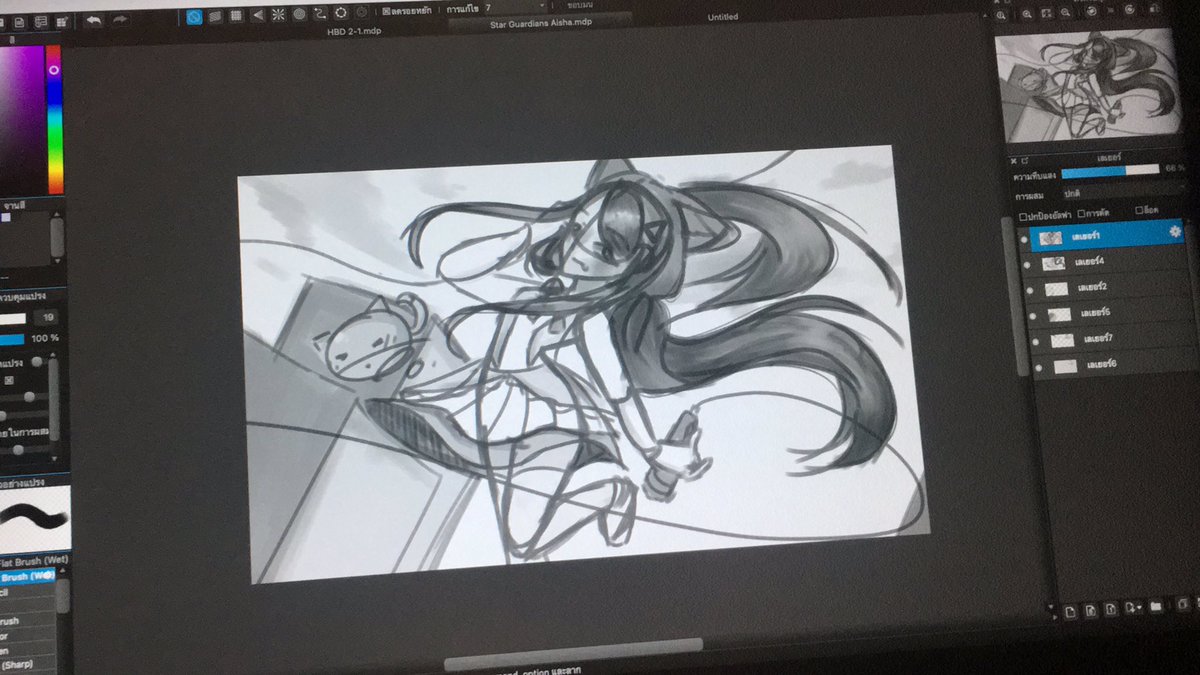The image size is (1200, 675).
Task: Select the radial snap icon
Action: coord(278,15)
